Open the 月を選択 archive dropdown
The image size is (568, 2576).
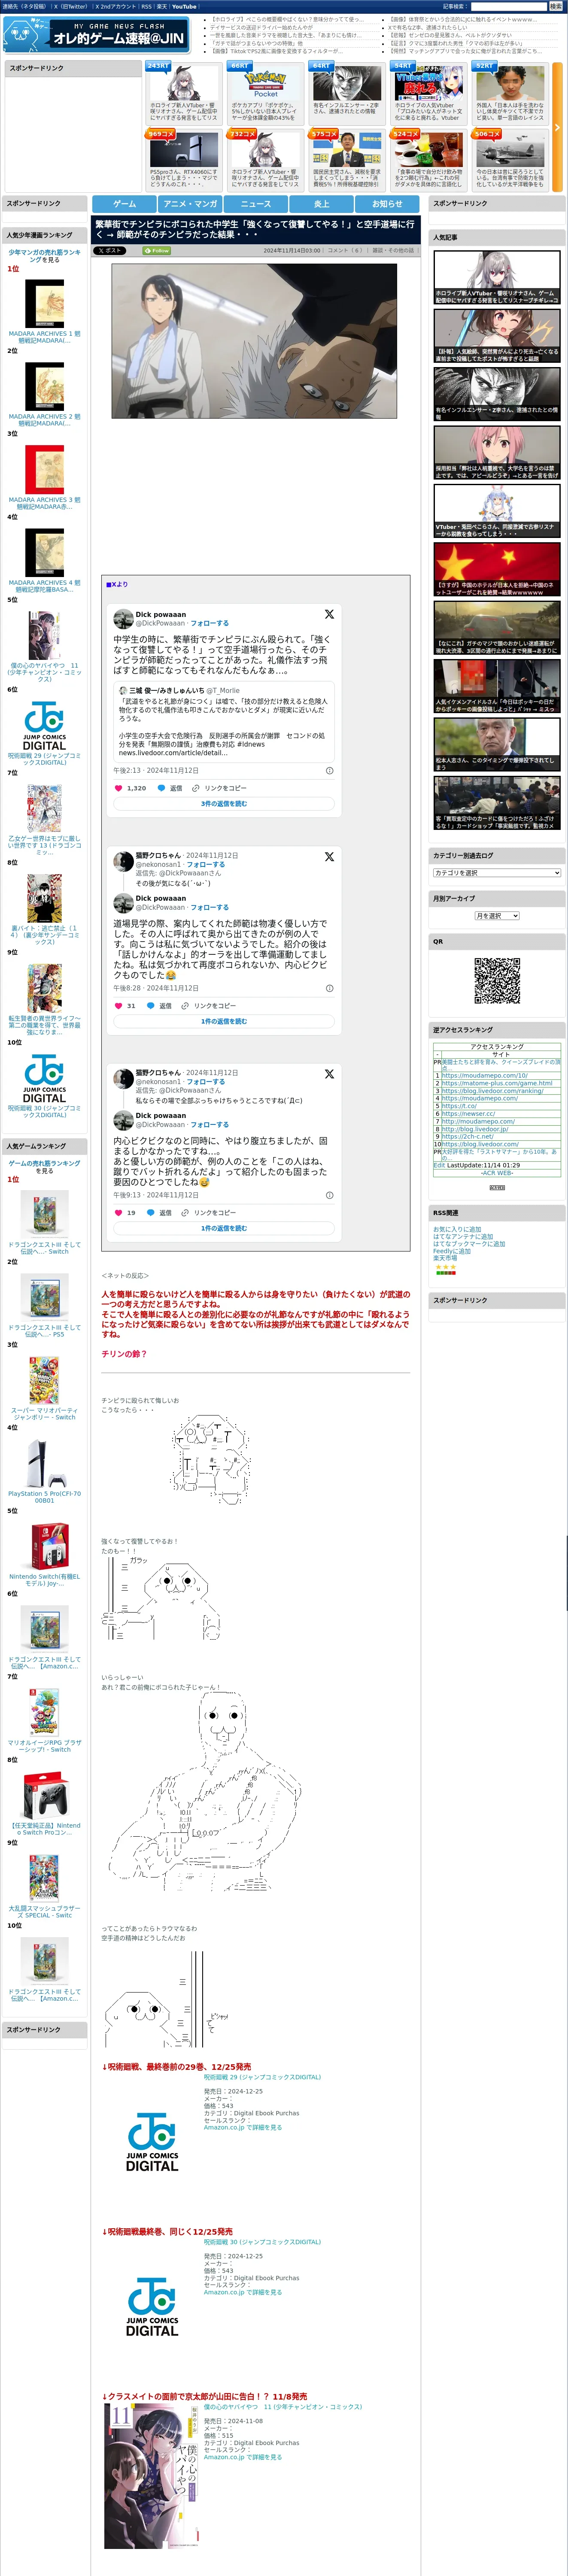click(x=497, y=916)
